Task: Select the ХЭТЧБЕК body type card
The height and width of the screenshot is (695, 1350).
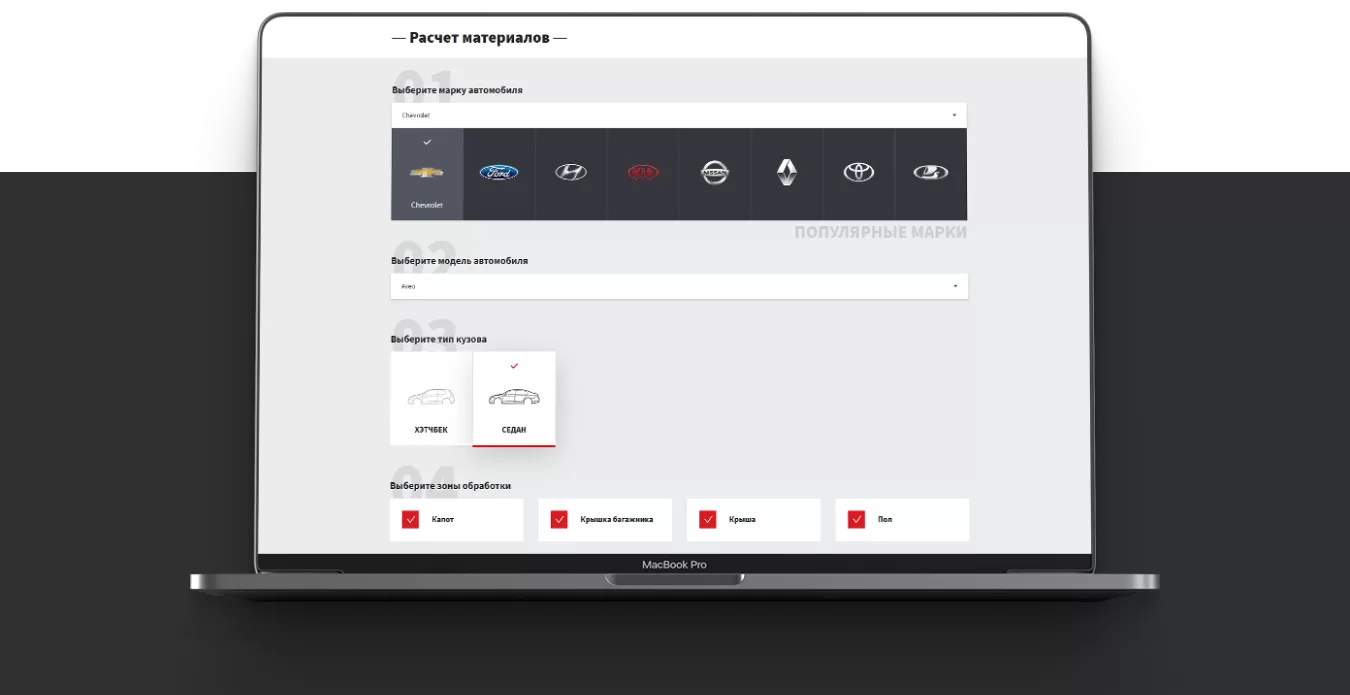Action: [431, 398]
